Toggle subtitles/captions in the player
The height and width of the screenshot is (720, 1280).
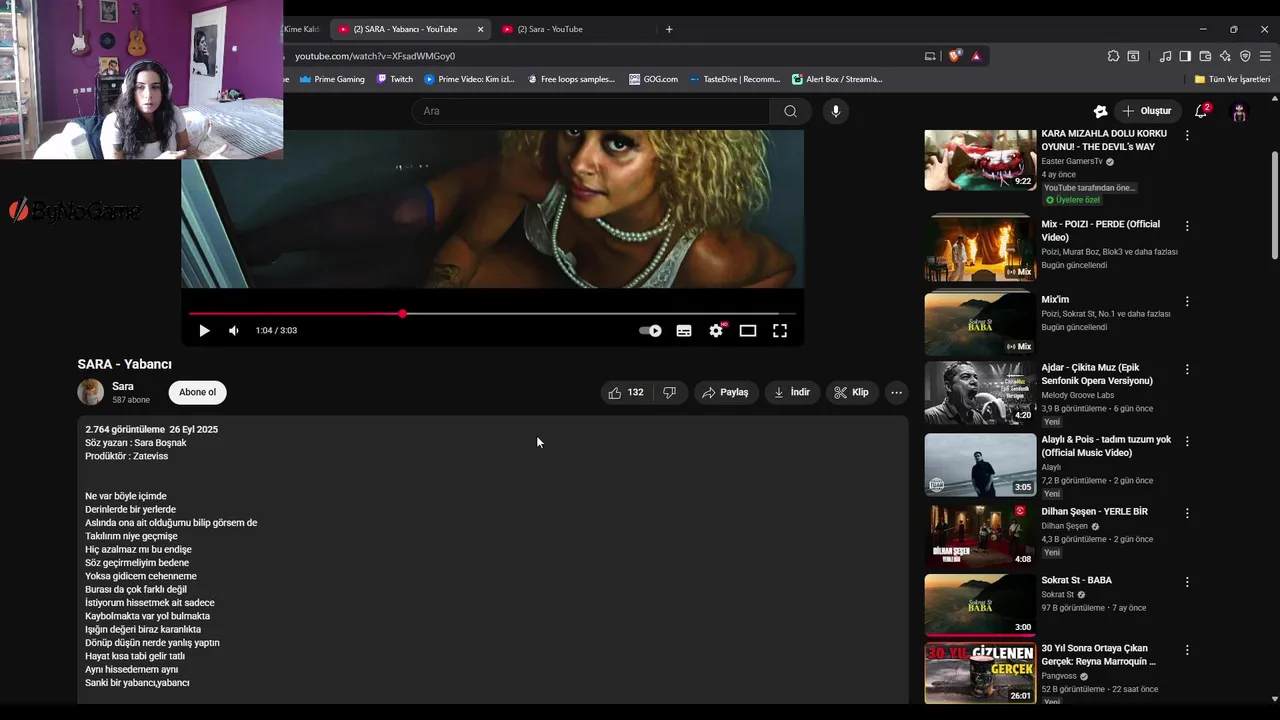[x=684, y=331]
